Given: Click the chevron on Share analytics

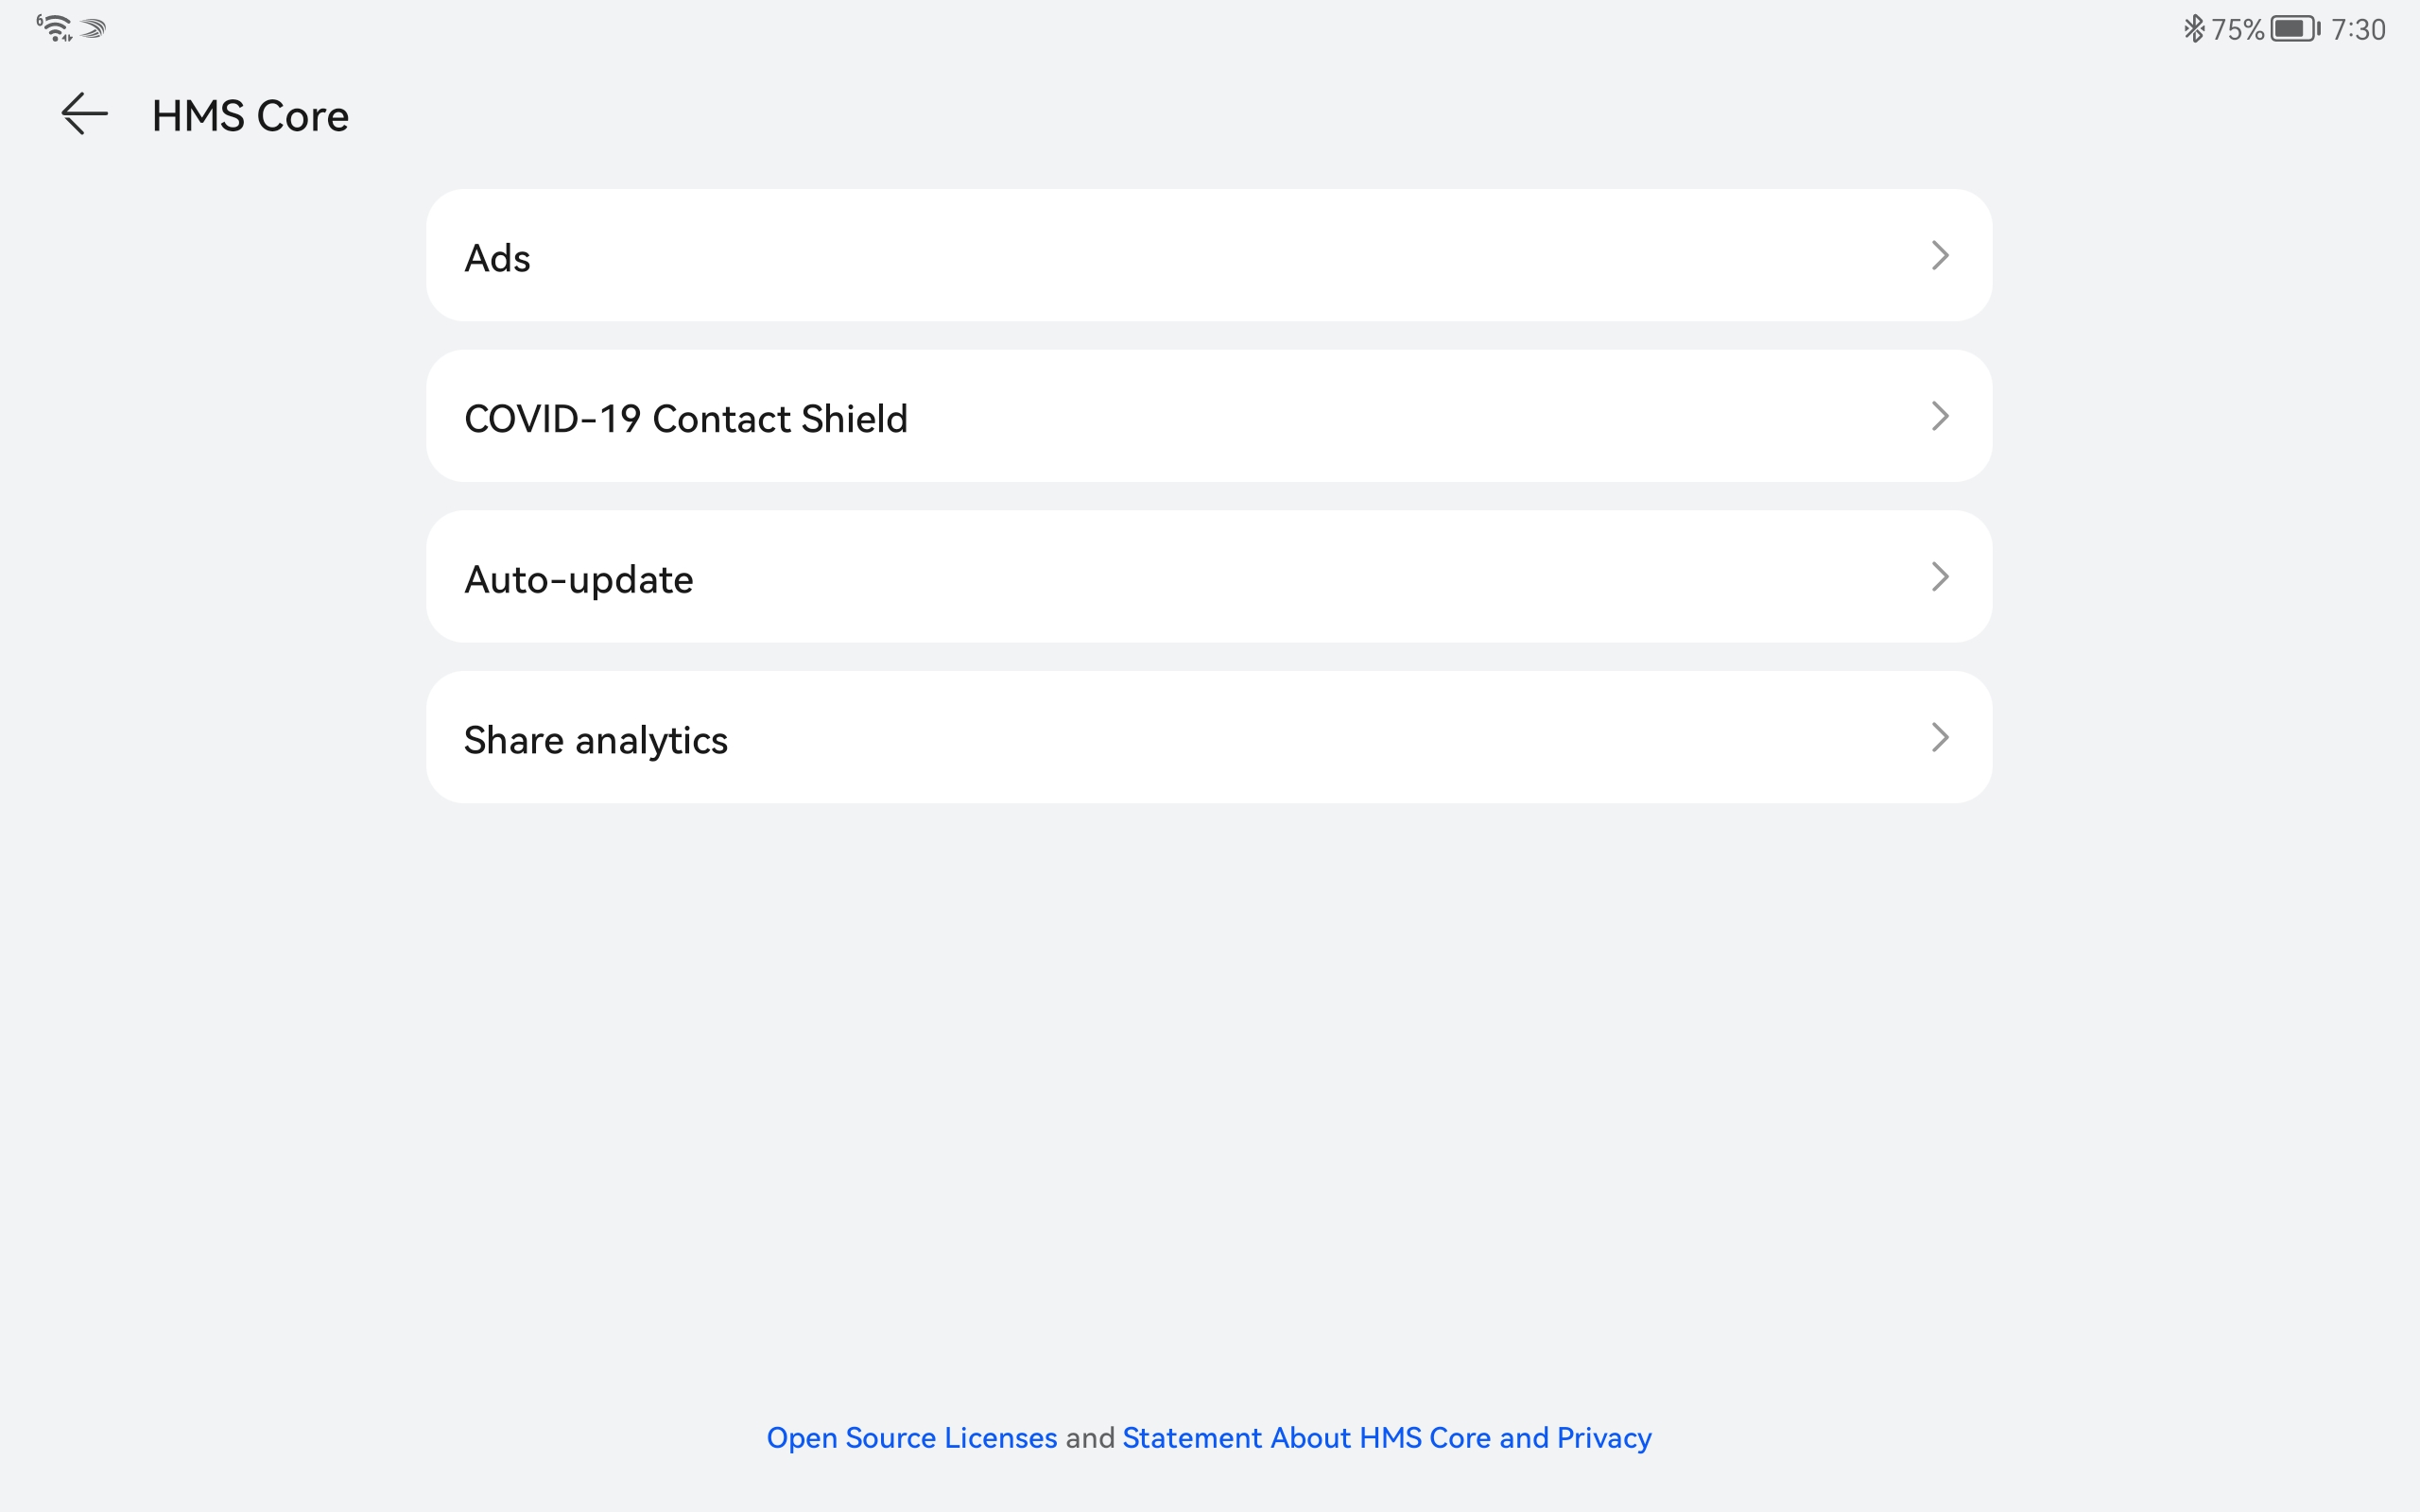Looking at the screenshot, I should pyautogui.click(x=1940, y=737).
